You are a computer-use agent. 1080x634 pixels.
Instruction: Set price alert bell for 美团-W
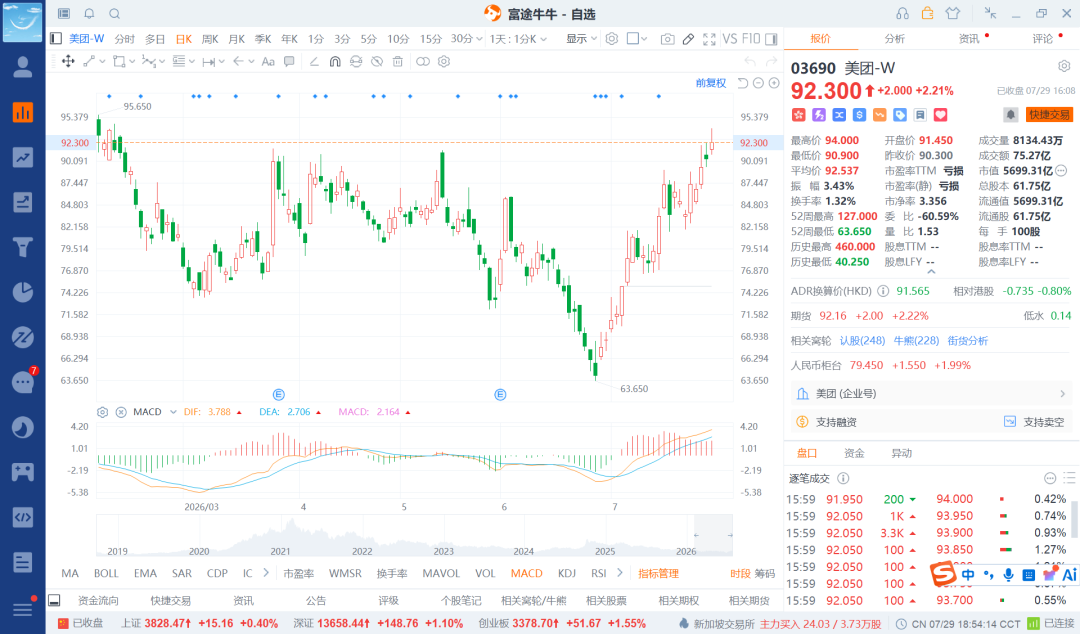pyautogui.click(x=1010, y=114)
